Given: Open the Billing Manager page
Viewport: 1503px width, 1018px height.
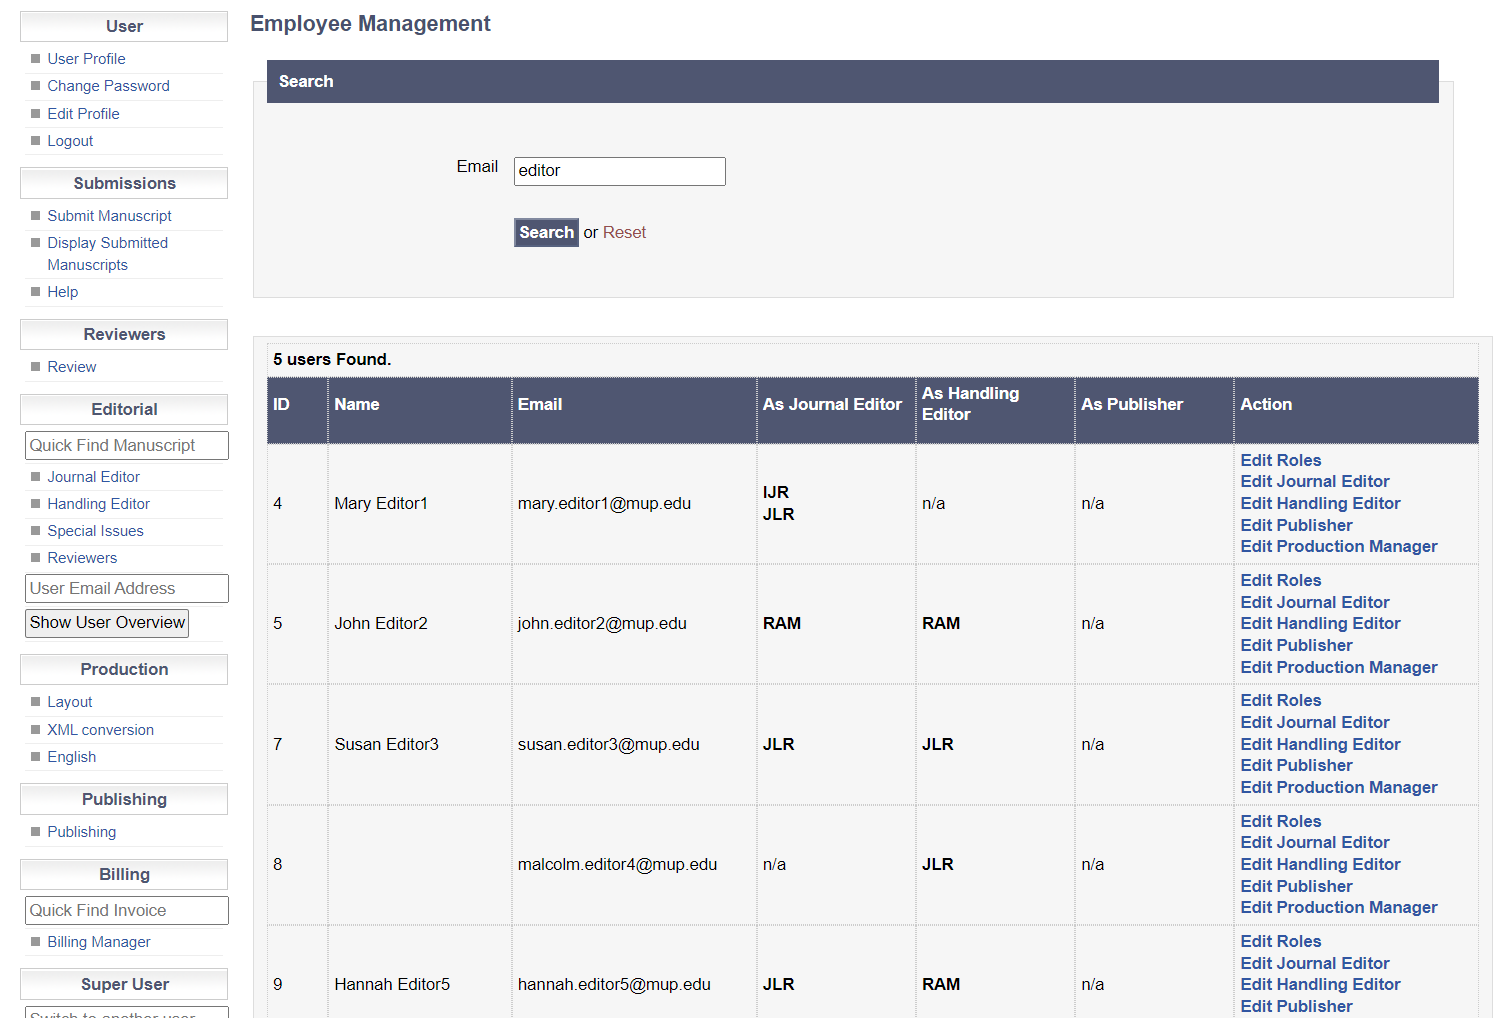Looking at the screenshot, I should click(x=98, y=942).
